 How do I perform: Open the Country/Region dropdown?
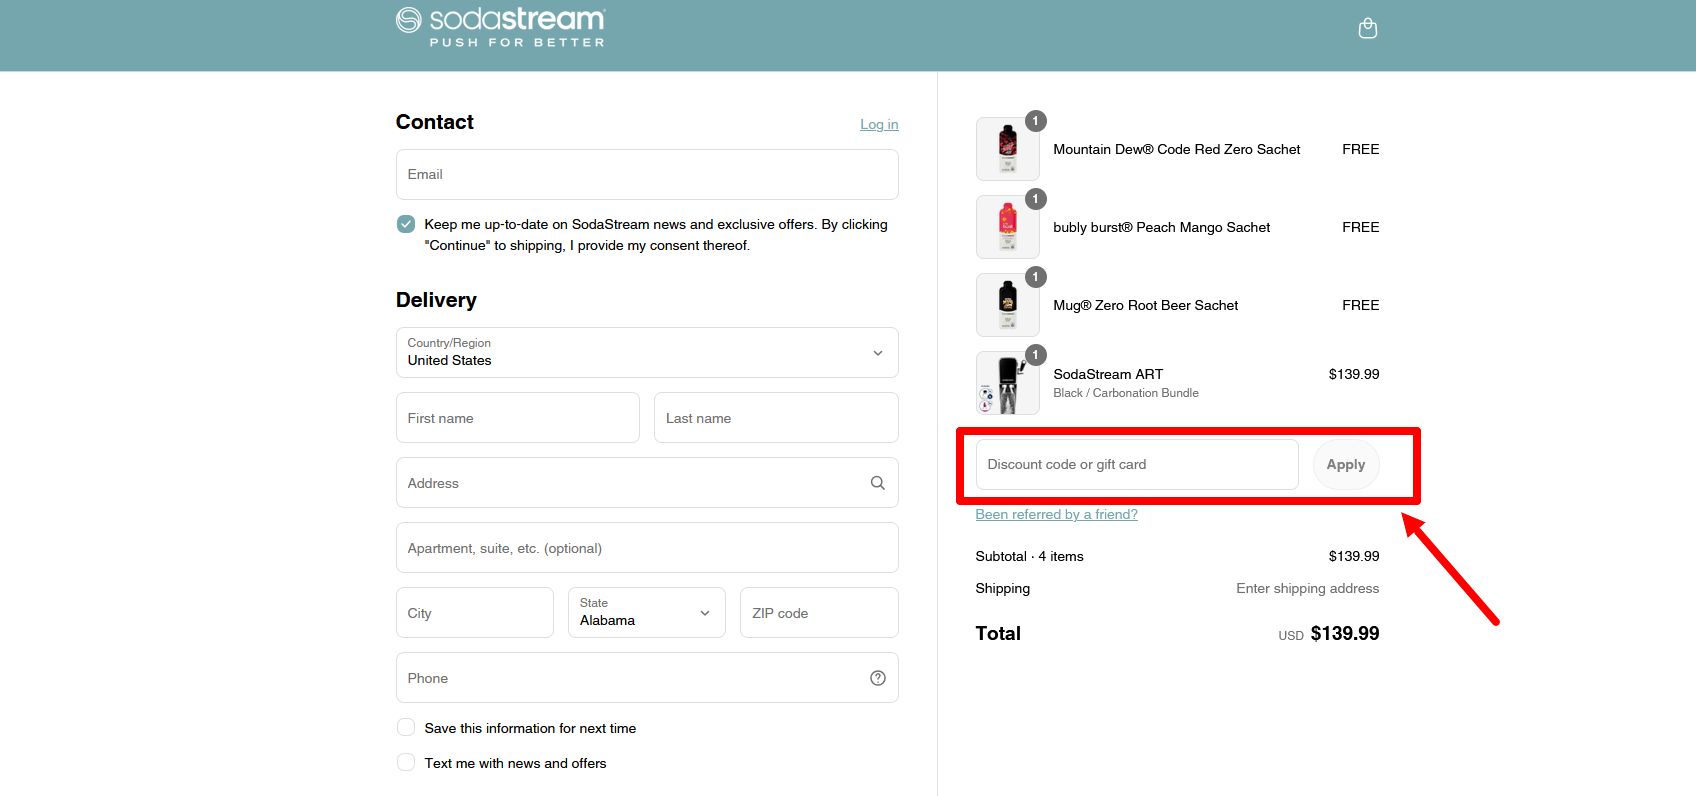pos(646,353)
